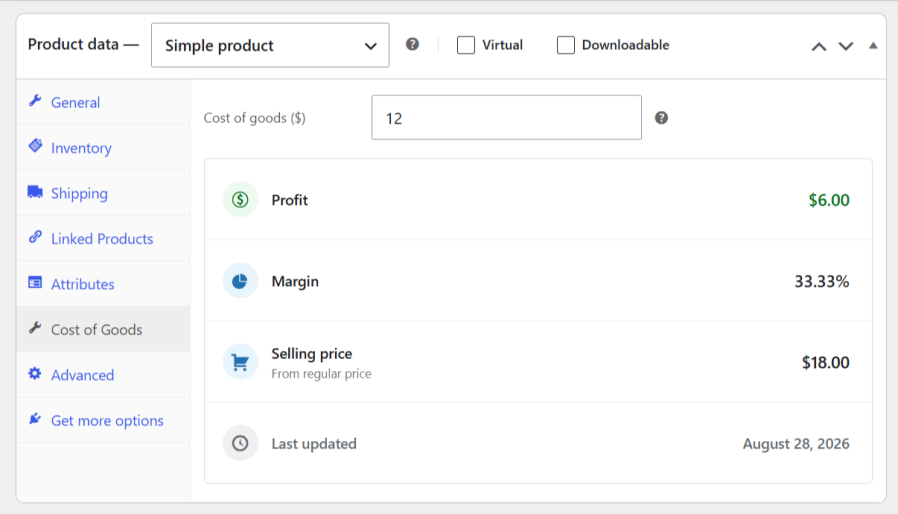The image size is (898, 514).
Task: Go to the Shipping tab
Action: pos(104,193)
